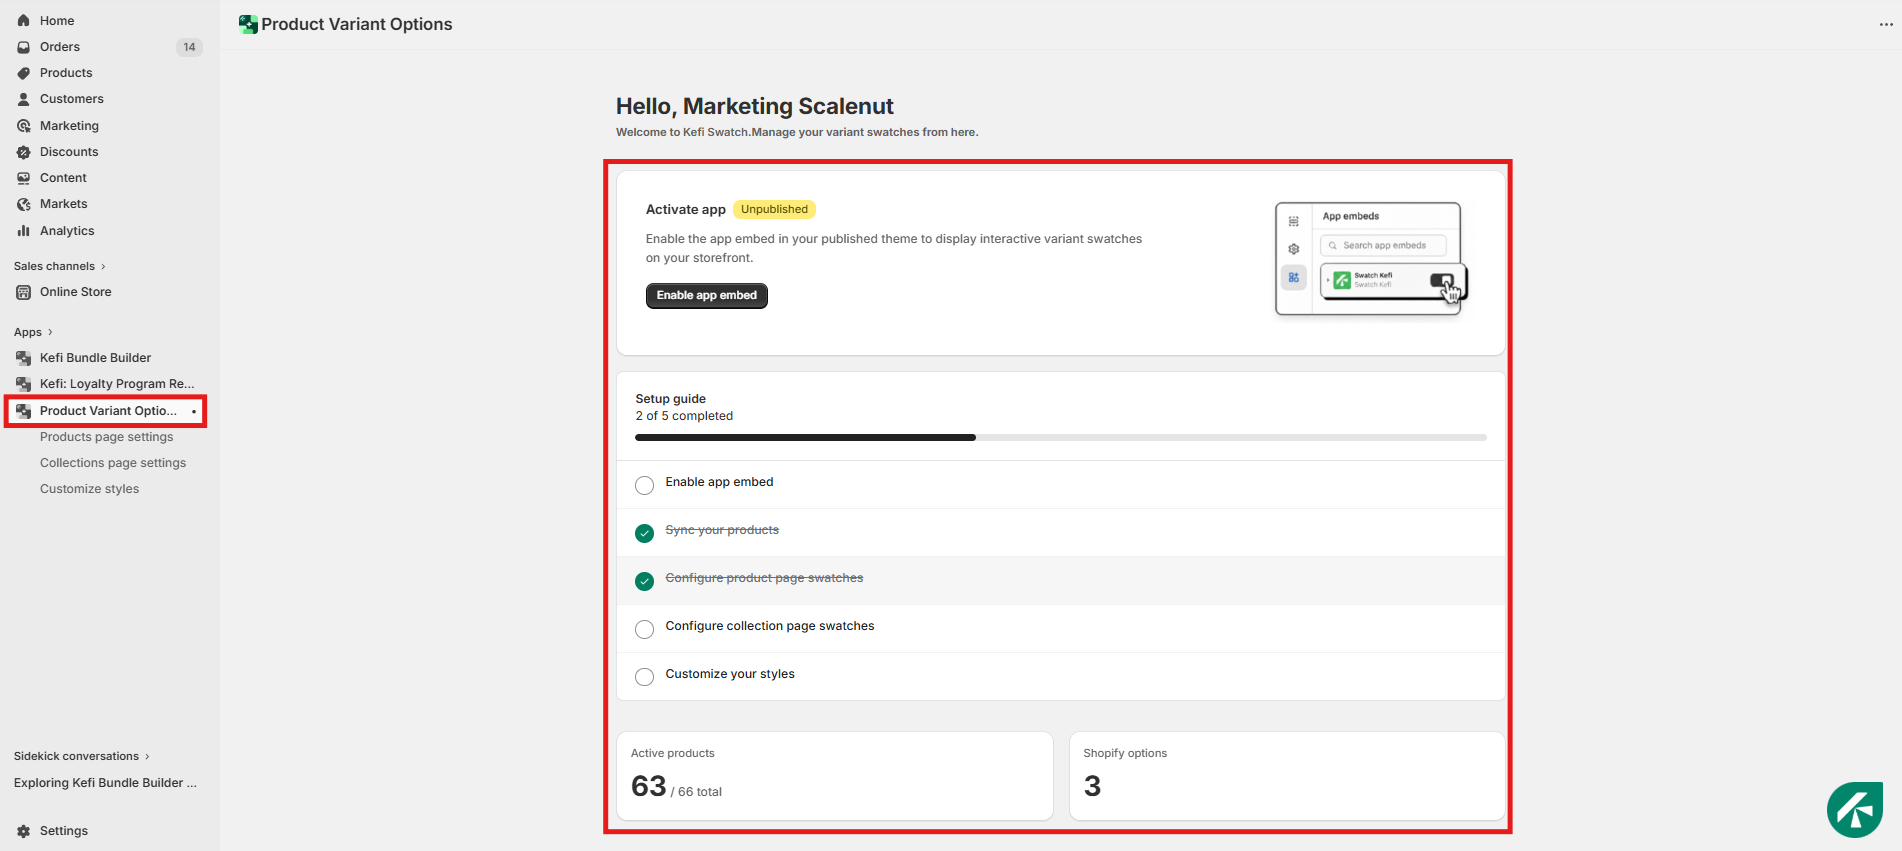
Task: Click the Setup guide progress bar
Action: [1060, 437]
